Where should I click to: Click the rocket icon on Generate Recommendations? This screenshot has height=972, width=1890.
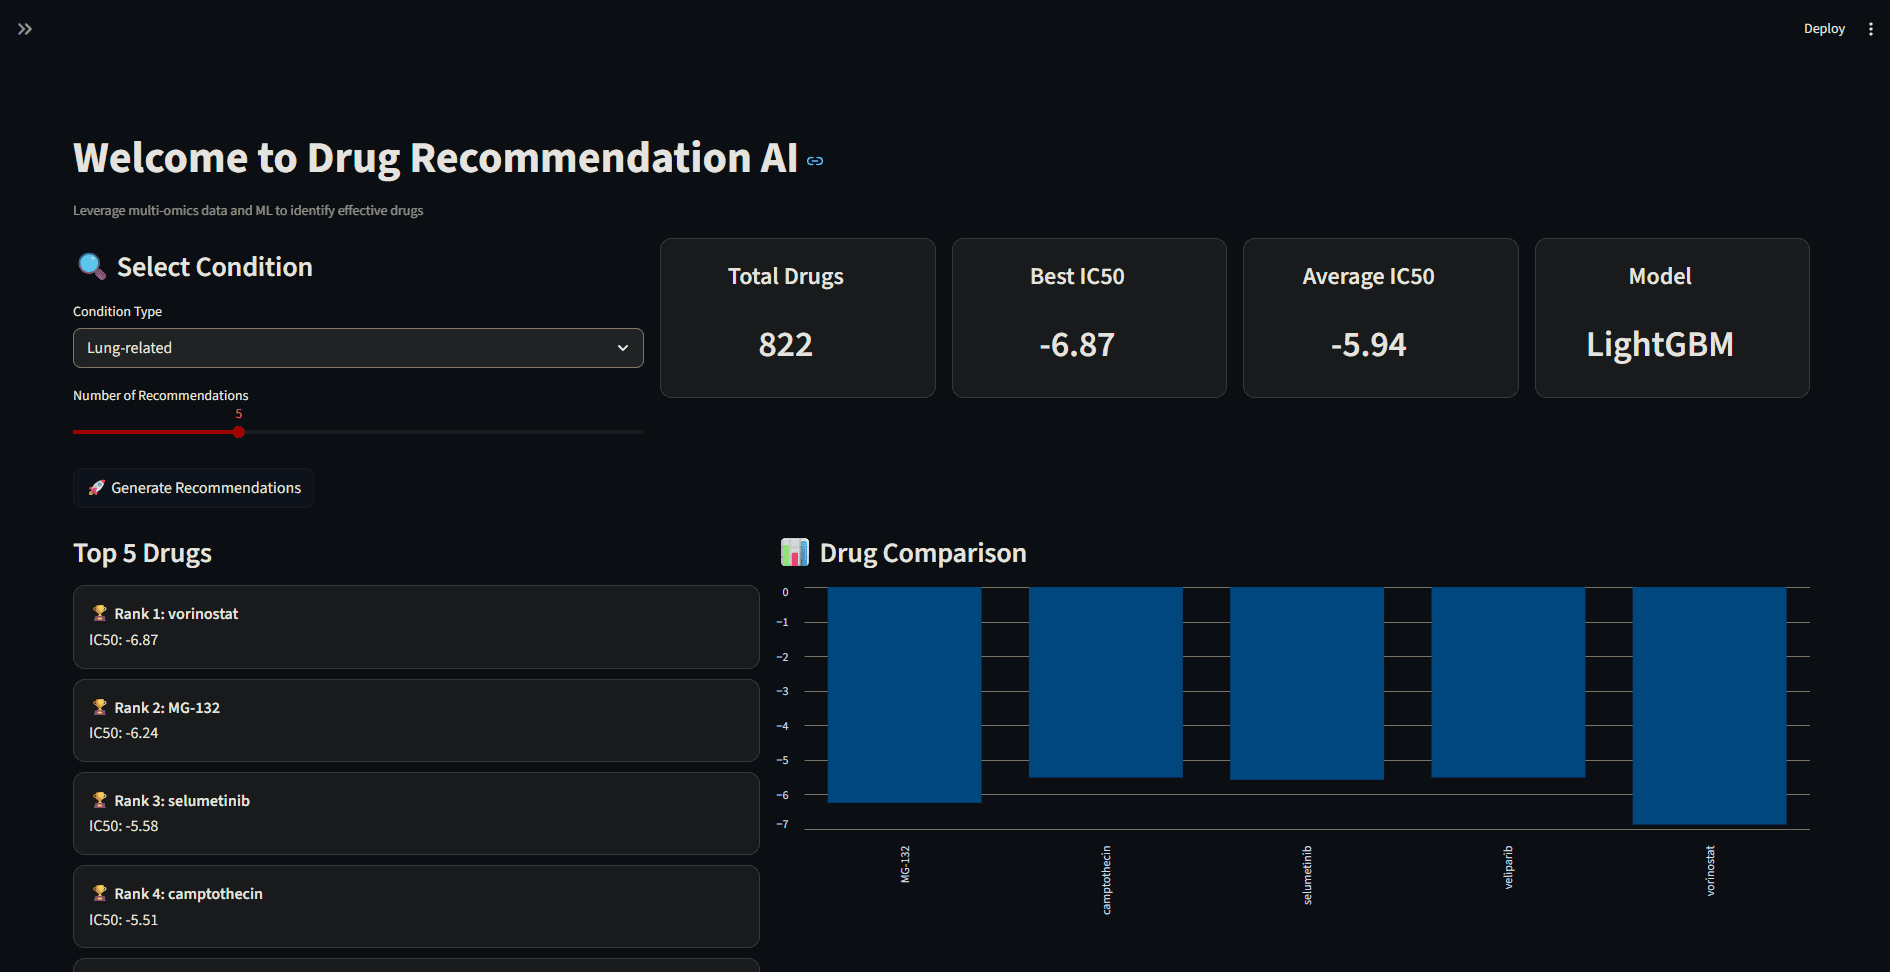coord(97,488)
